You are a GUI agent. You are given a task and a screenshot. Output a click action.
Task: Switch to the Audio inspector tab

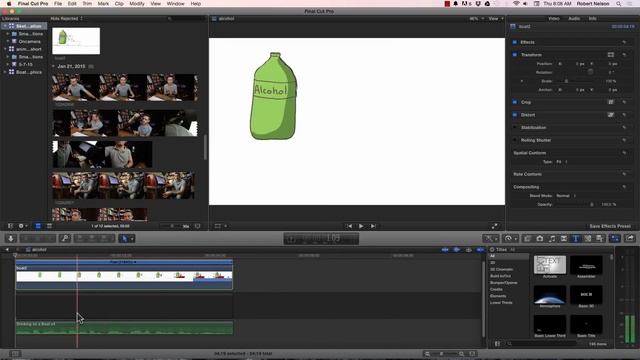(x=574, y=19)
